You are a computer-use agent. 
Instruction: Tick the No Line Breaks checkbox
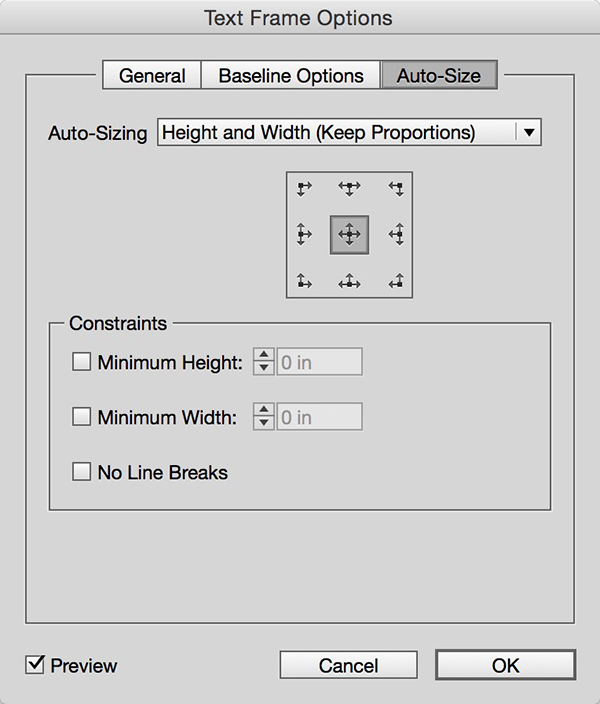(x=81, y=472)
